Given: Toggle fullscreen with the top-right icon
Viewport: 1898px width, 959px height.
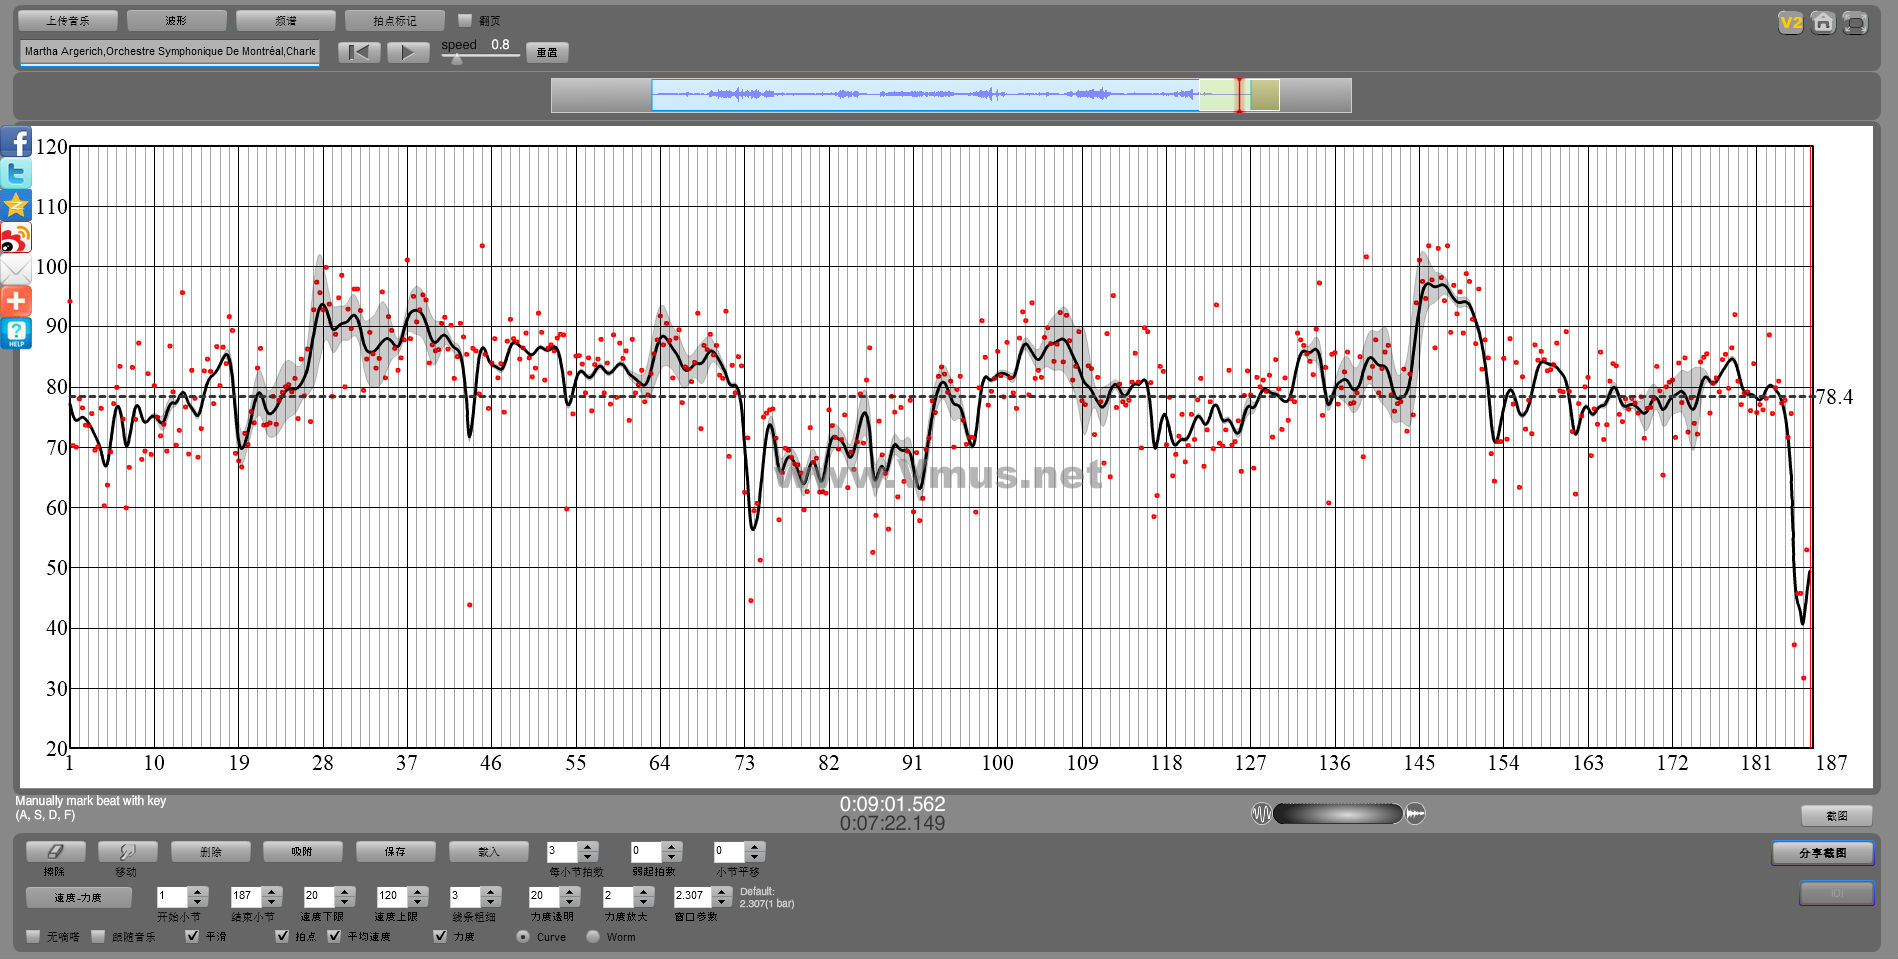Looking at the screenshot, I should click(x=1855, y=22).
